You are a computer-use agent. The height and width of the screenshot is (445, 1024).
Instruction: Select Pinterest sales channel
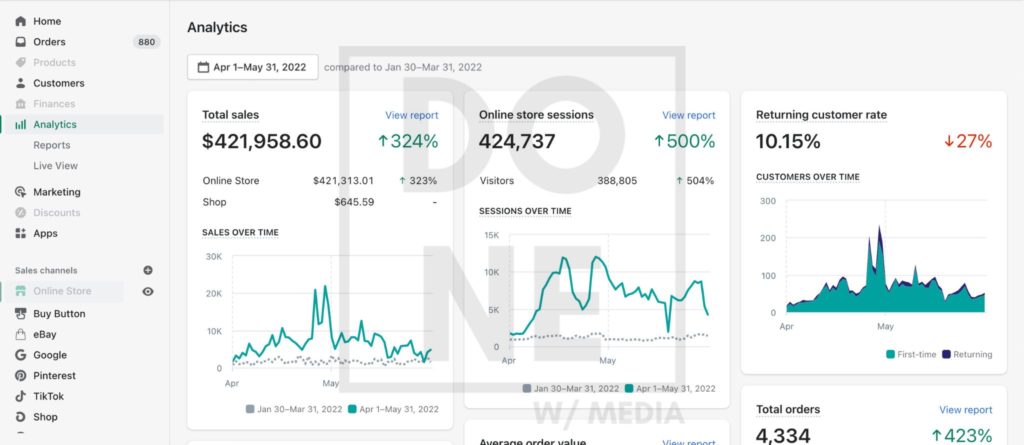click(x=54, y=376)
